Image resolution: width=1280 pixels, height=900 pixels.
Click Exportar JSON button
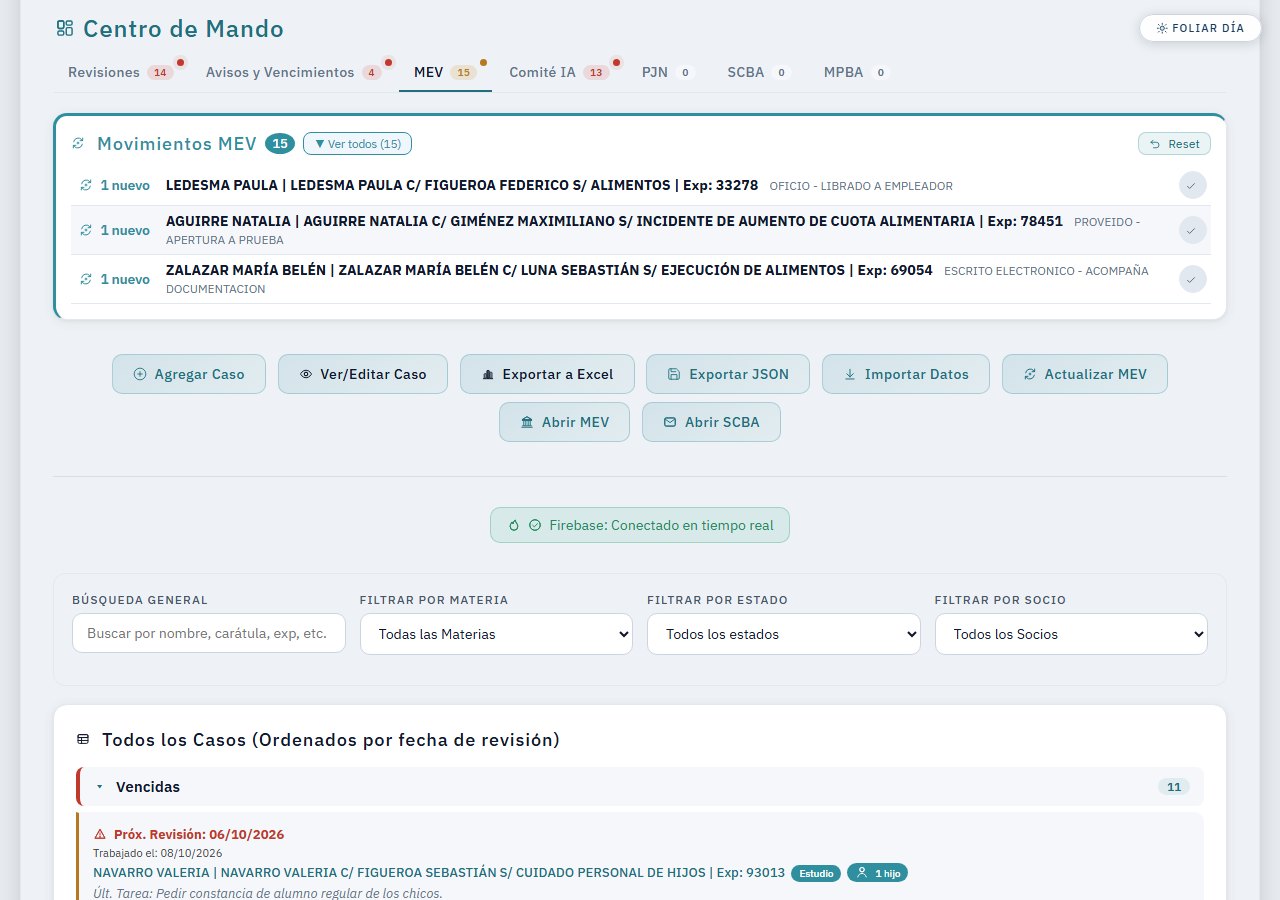point(728,374)
